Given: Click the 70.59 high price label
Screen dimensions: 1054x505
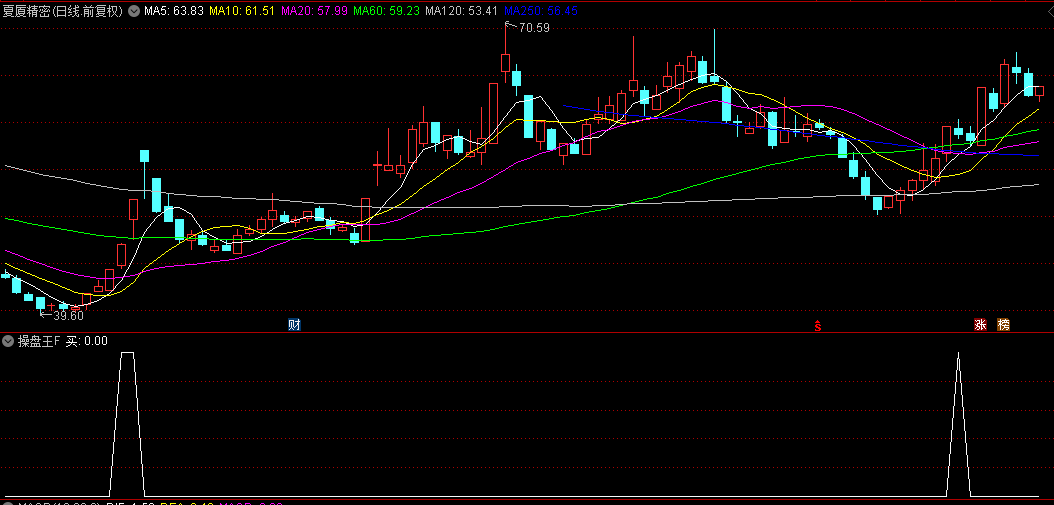Looking at the screenshot, I should (534, 28).
